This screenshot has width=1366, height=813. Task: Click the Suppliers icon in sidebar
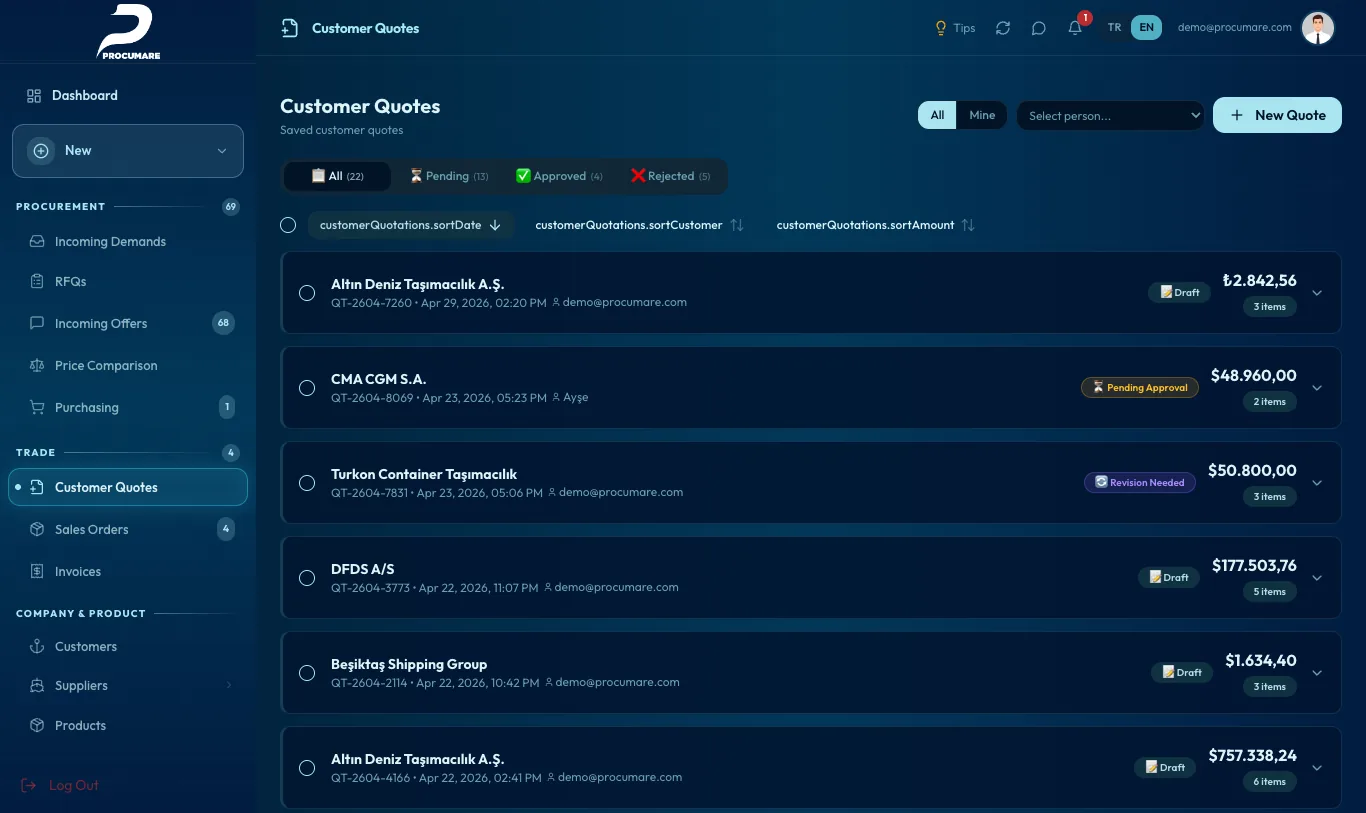click(37, 686)
